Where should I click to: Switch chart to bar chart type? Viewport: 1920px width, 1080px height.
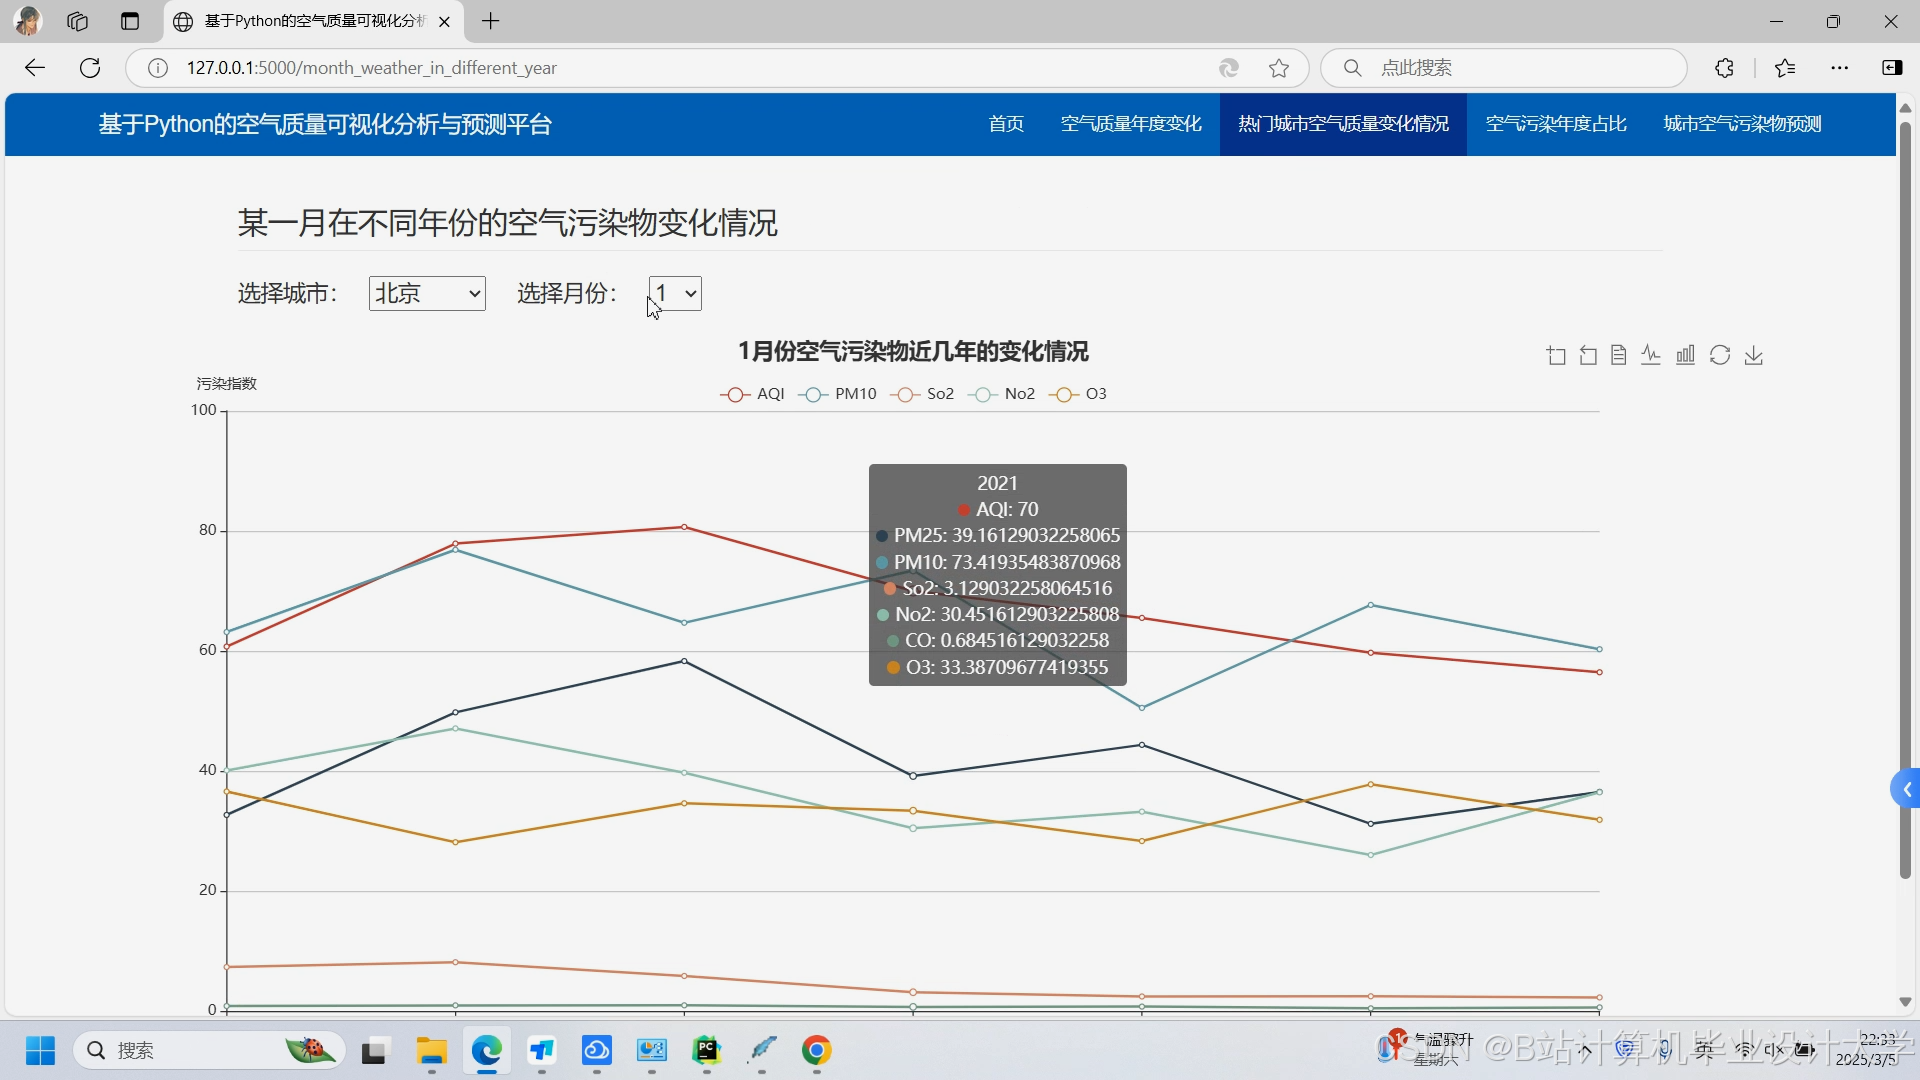click(1686, 355)
